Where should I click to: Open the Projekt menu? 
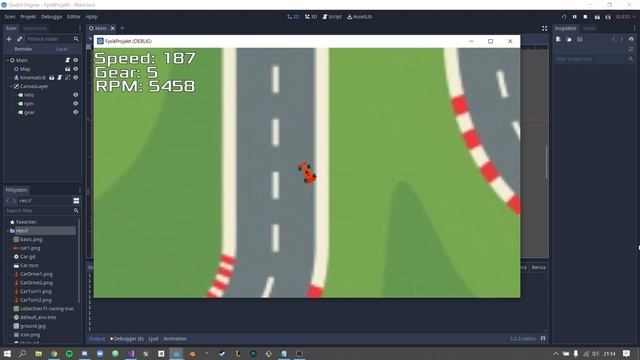pyautogui.click(x=28, y=17)
